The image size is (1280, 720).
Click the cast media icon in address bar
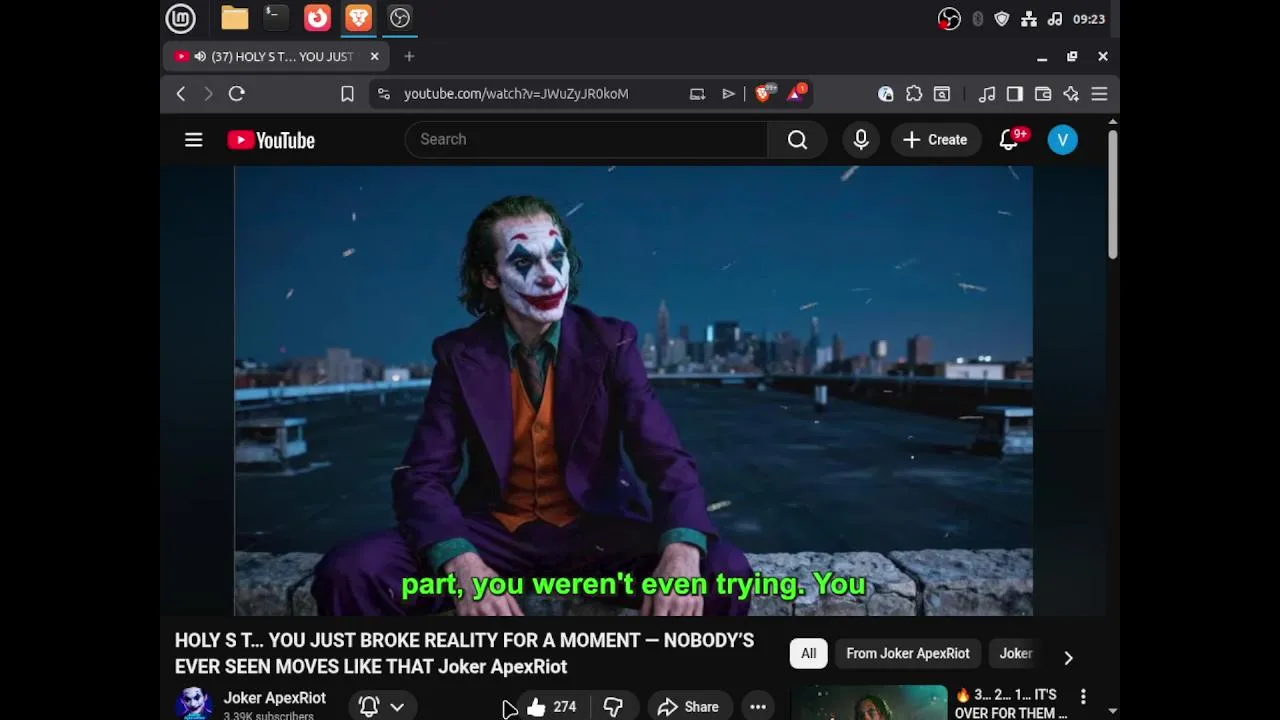coord(697,94)
